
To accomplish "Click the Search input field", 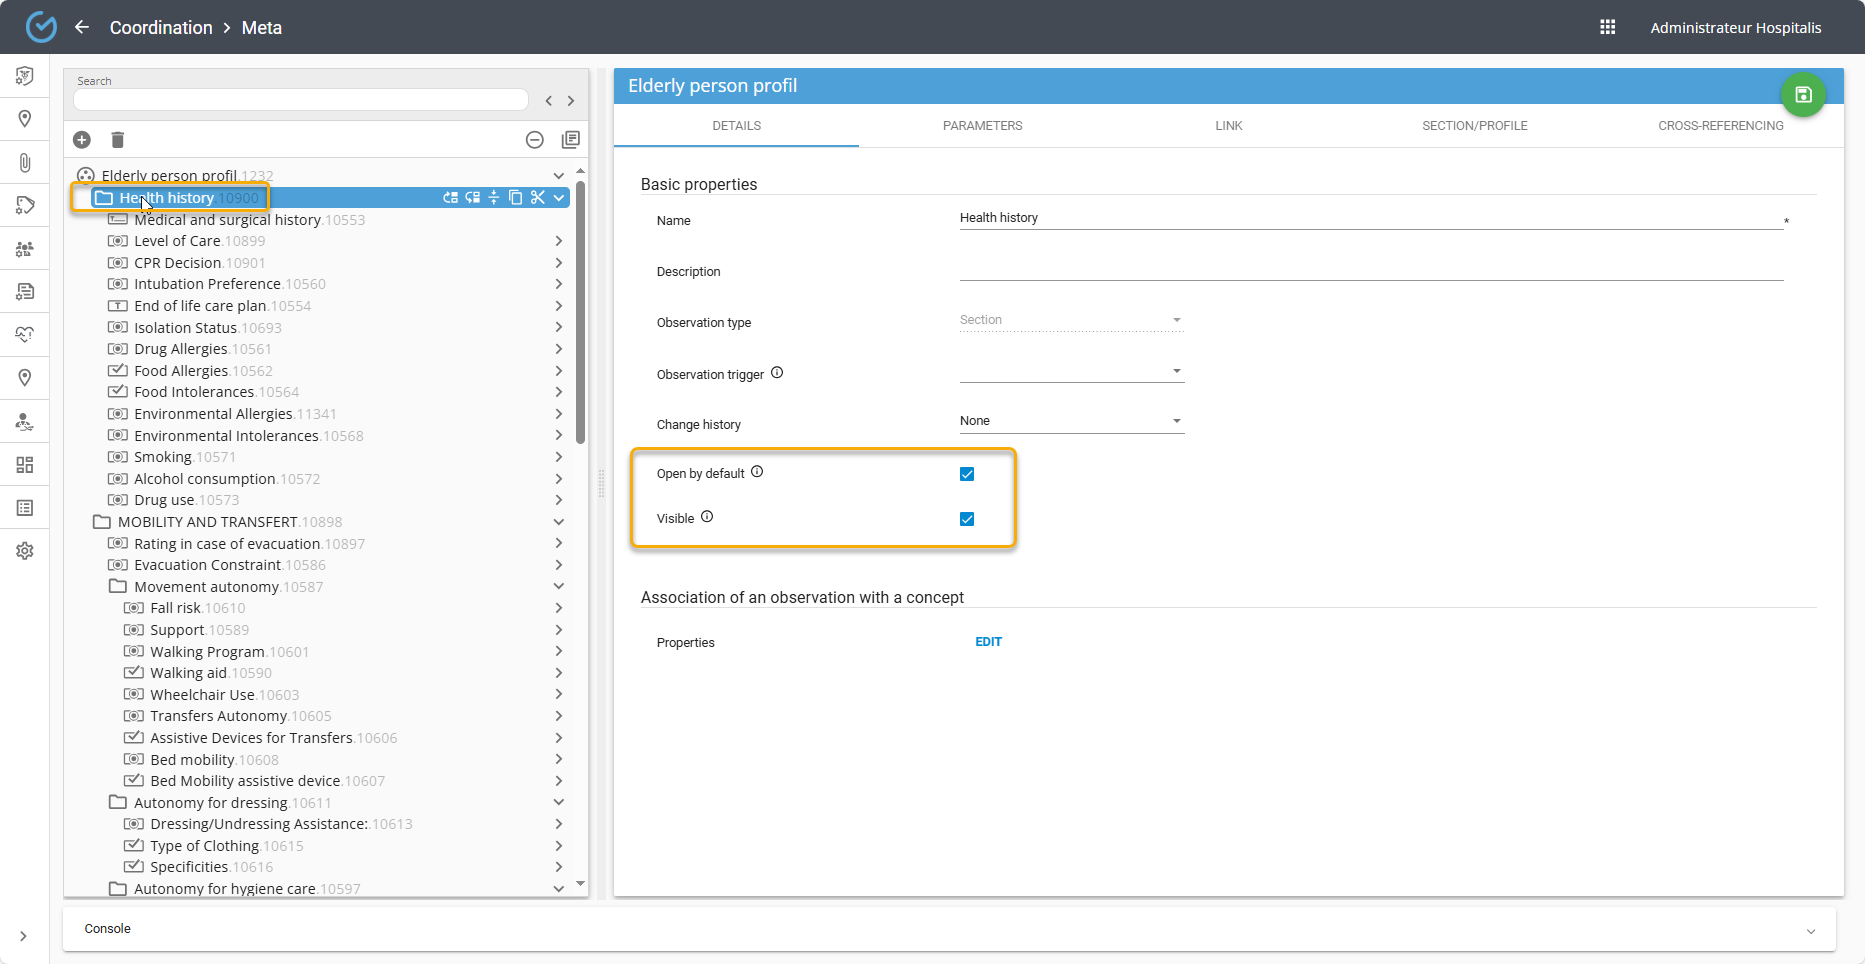I will pos(300,100).
